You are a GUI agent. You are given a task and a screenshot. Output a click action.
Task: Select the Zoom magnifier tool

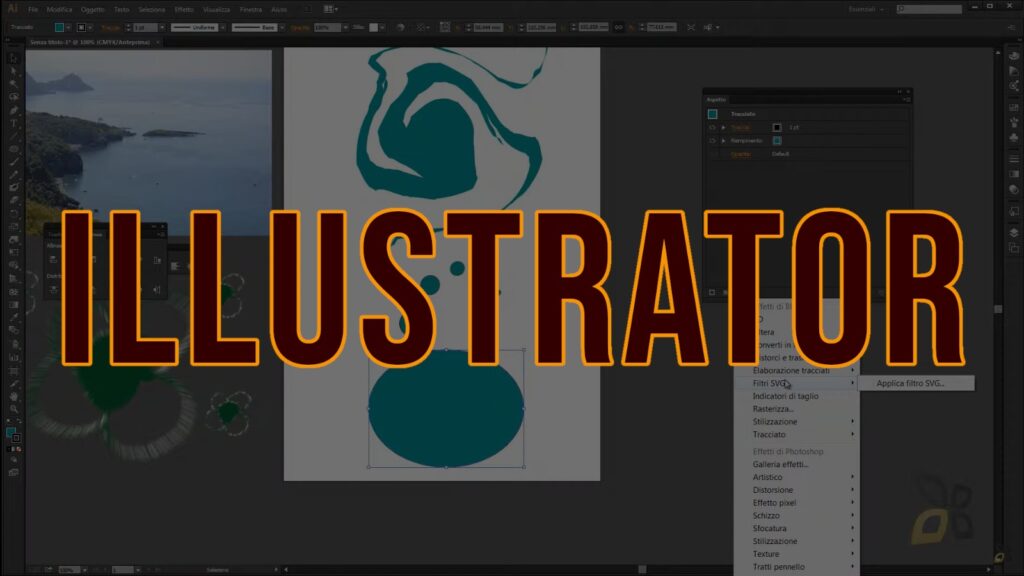point(13,409)
